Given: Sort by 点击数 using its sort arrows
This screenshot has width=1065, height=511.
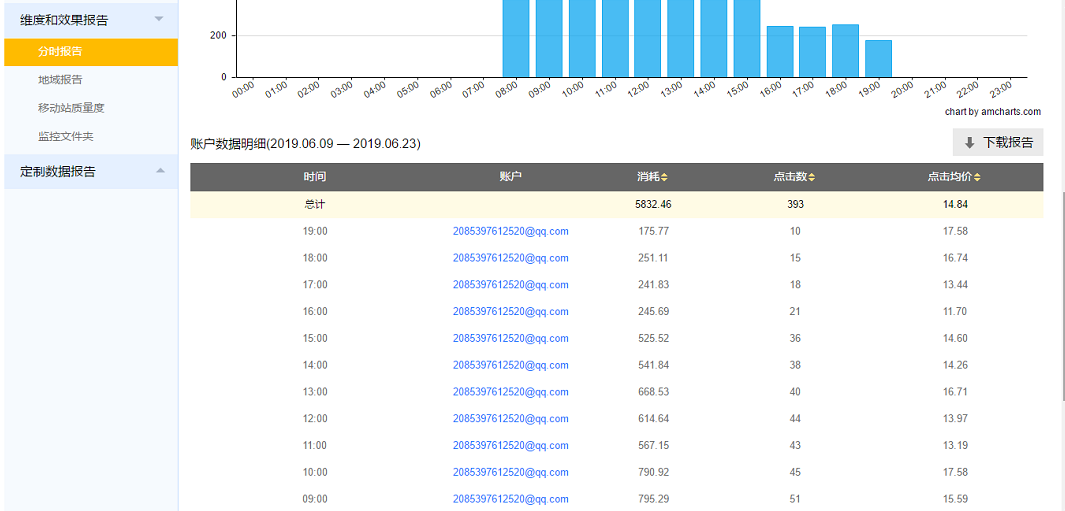Looking at the screenshot, I should tap(812, 177).
